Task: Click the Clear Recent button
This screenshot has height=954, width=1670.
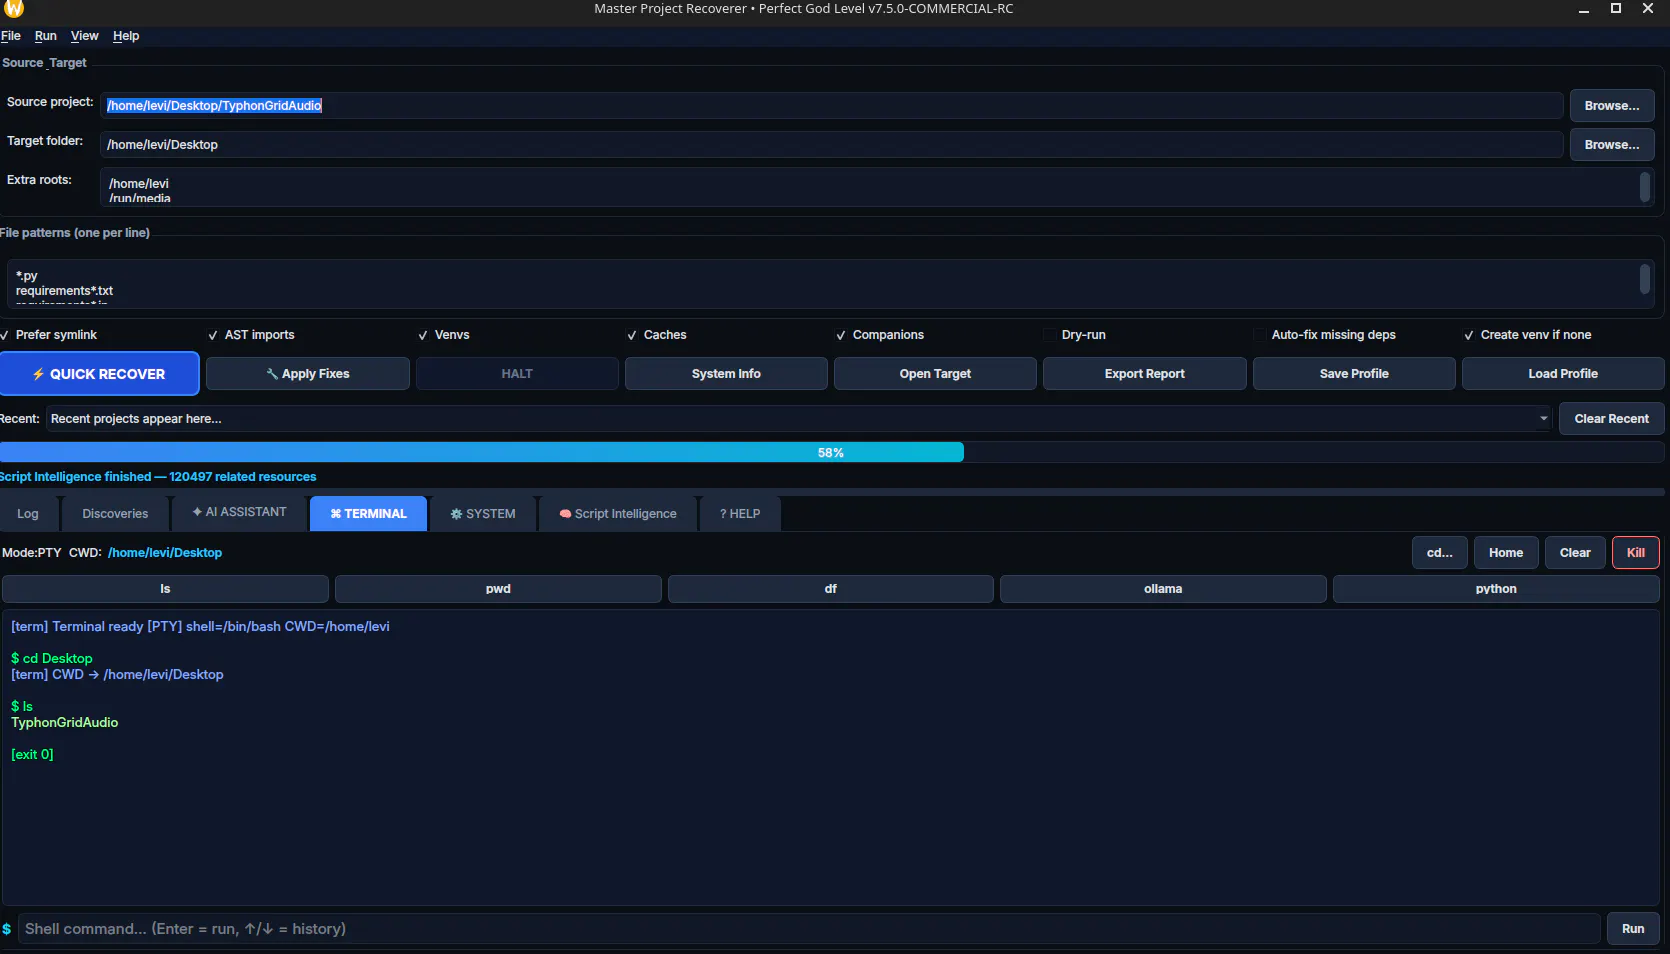Action: click(1612, 419)
